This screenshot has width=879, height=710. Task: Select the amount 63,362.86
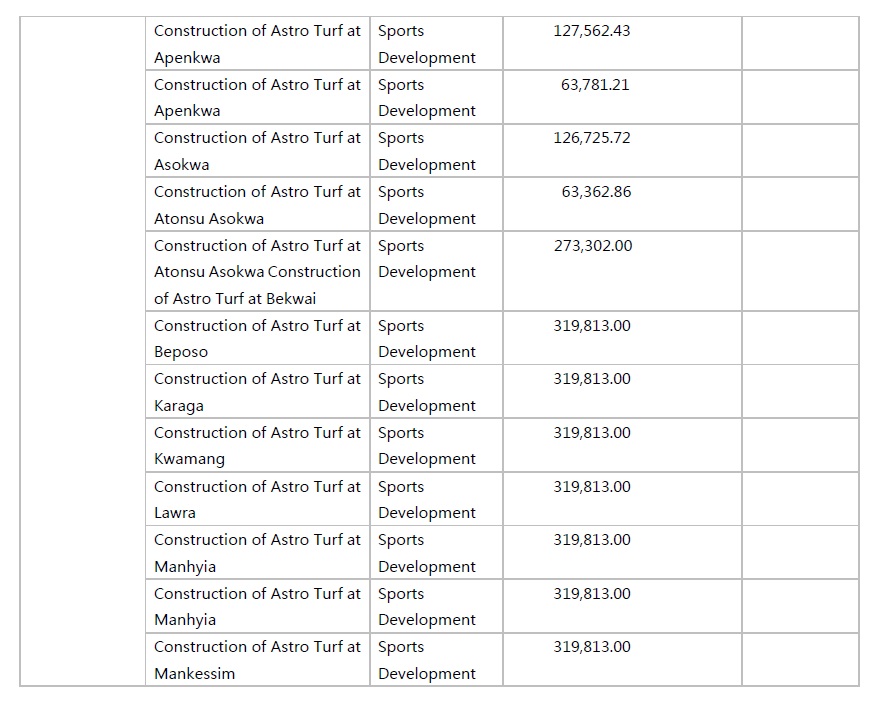click(596, 192)
